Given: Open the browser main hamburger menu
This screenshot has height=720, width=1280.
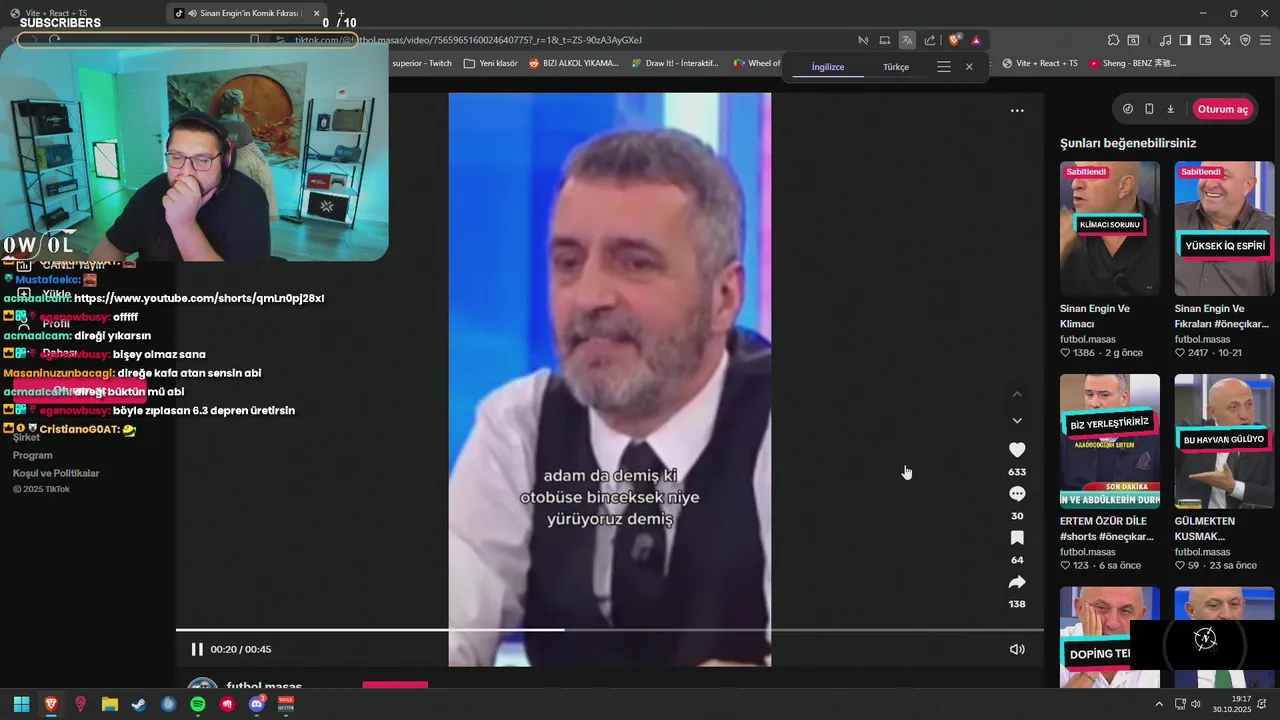Looking at the screenshot, I should [1265, 40].
